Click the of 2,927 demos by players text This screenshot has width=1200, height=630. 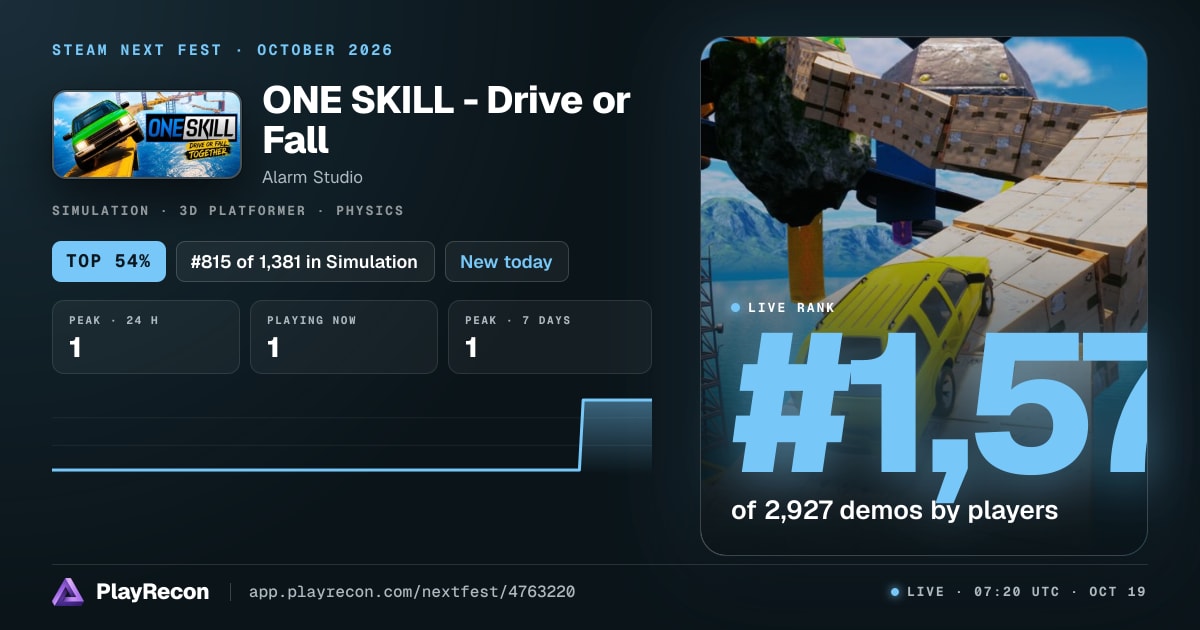[894, 510]
